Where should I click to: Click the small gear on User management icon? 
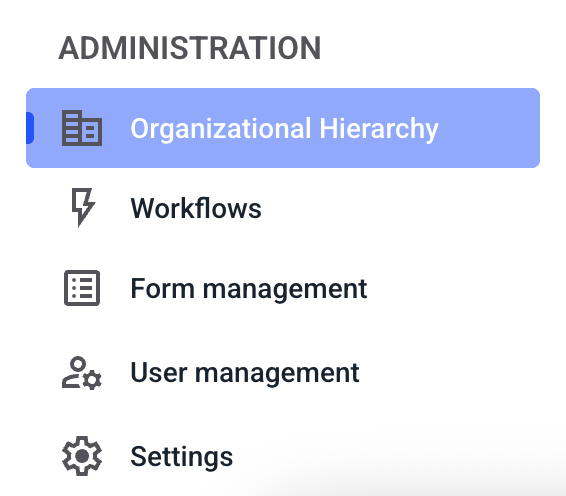(93, 380)
